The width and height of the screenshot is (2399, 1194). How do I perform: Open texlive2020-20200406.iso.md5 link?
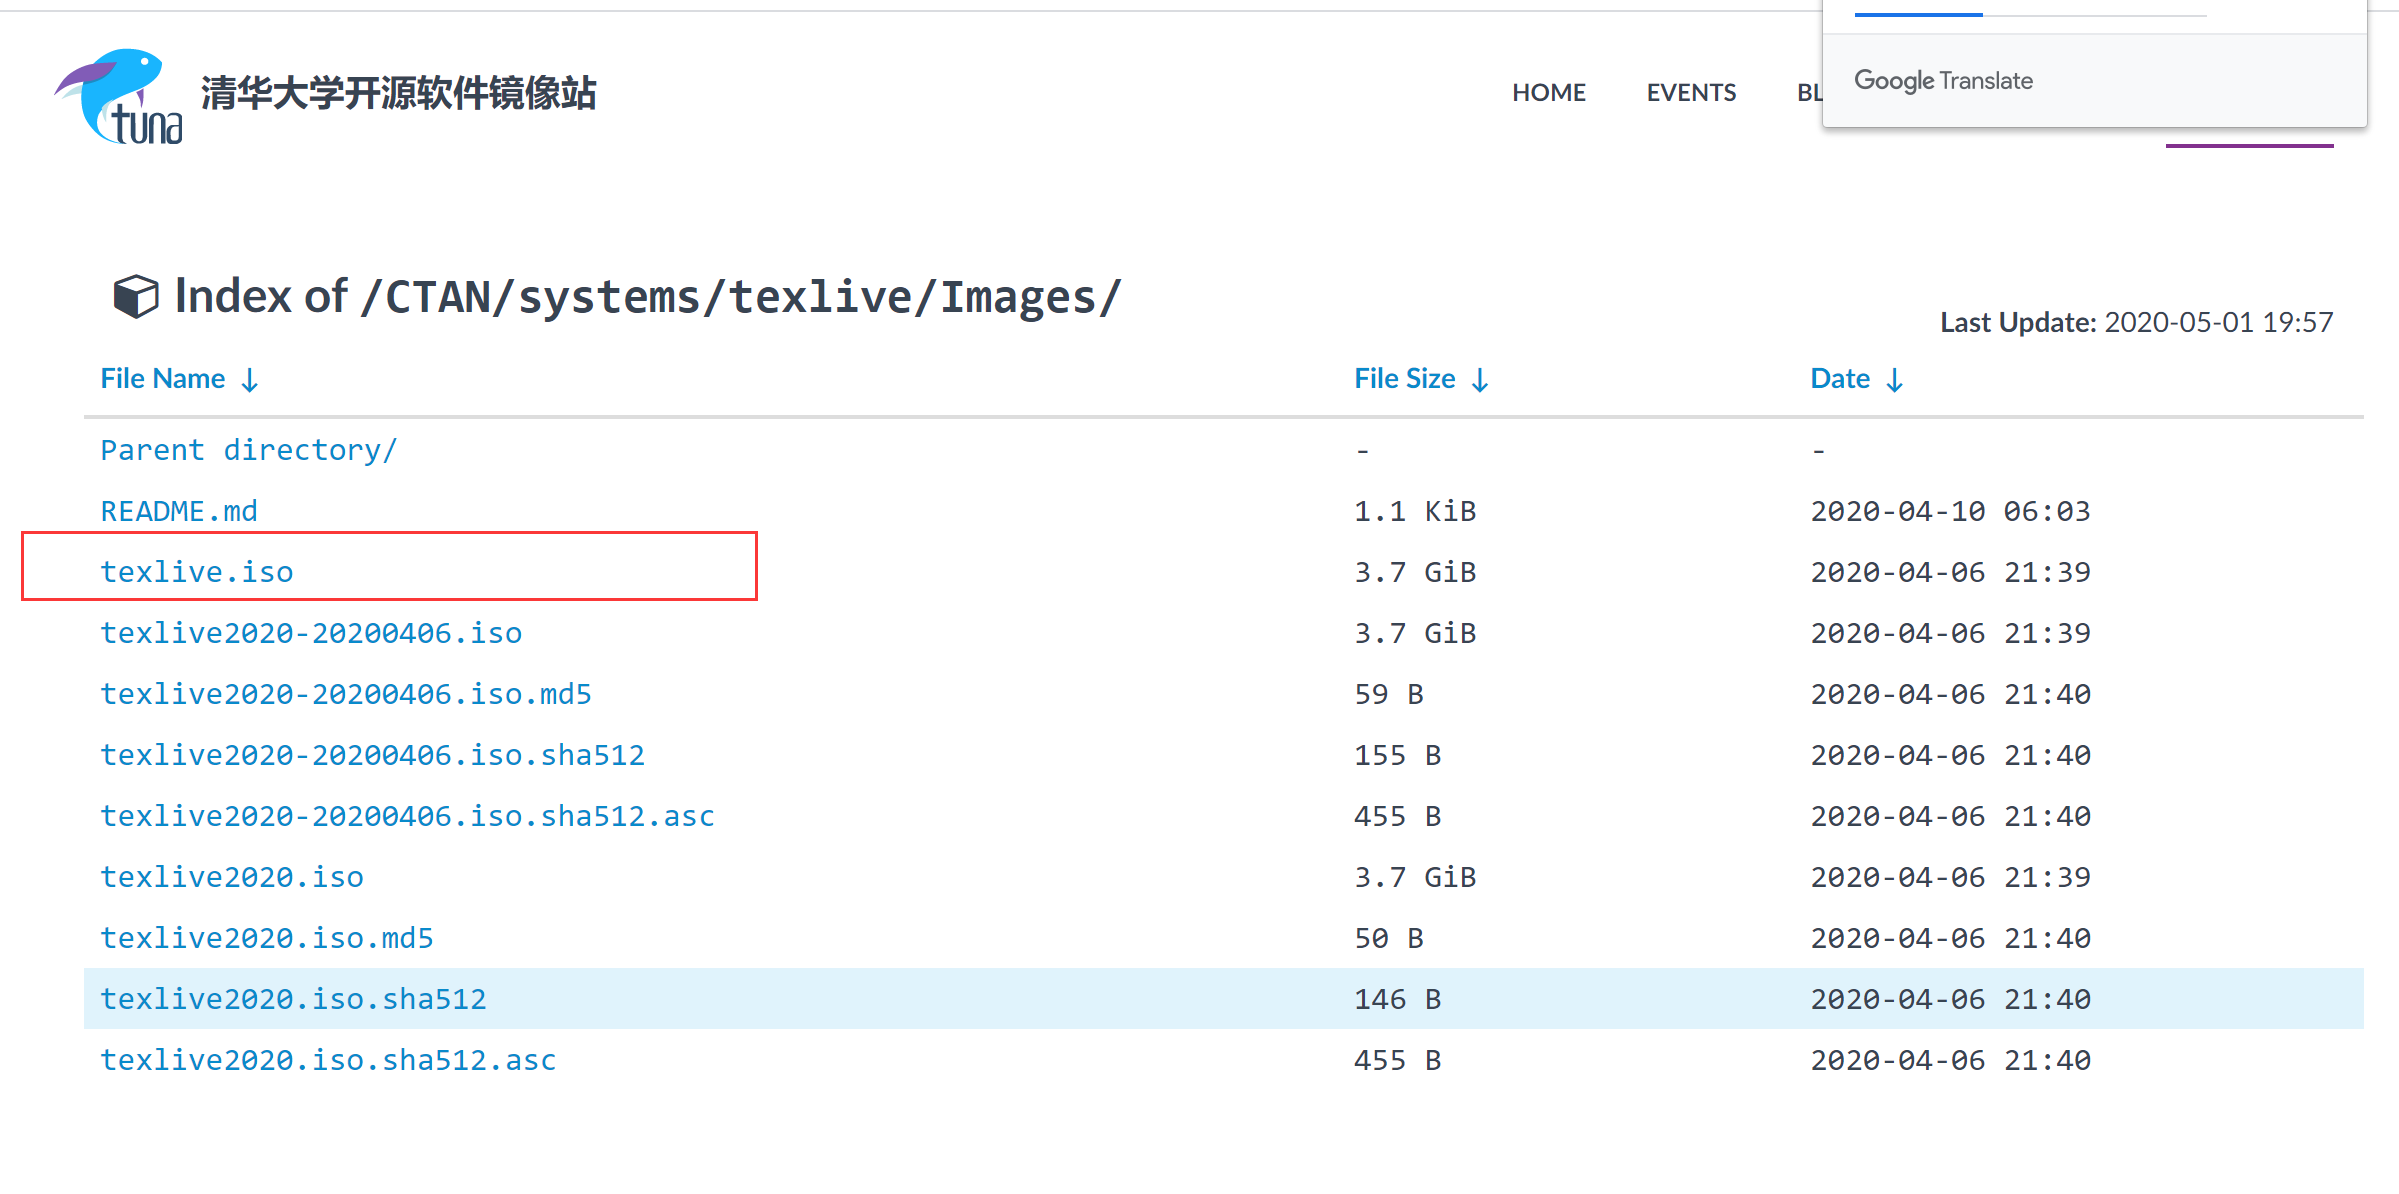346,694
